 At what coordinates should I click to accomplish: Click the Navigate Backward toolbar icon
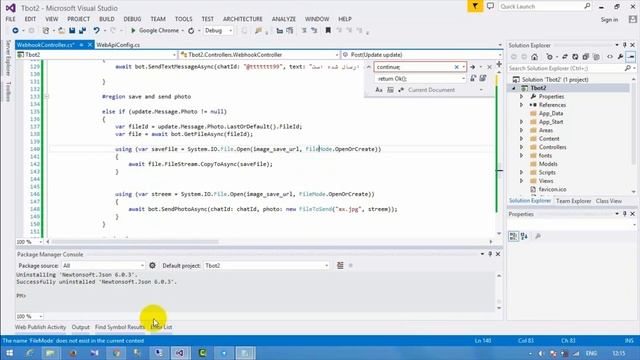click(15, 31)
